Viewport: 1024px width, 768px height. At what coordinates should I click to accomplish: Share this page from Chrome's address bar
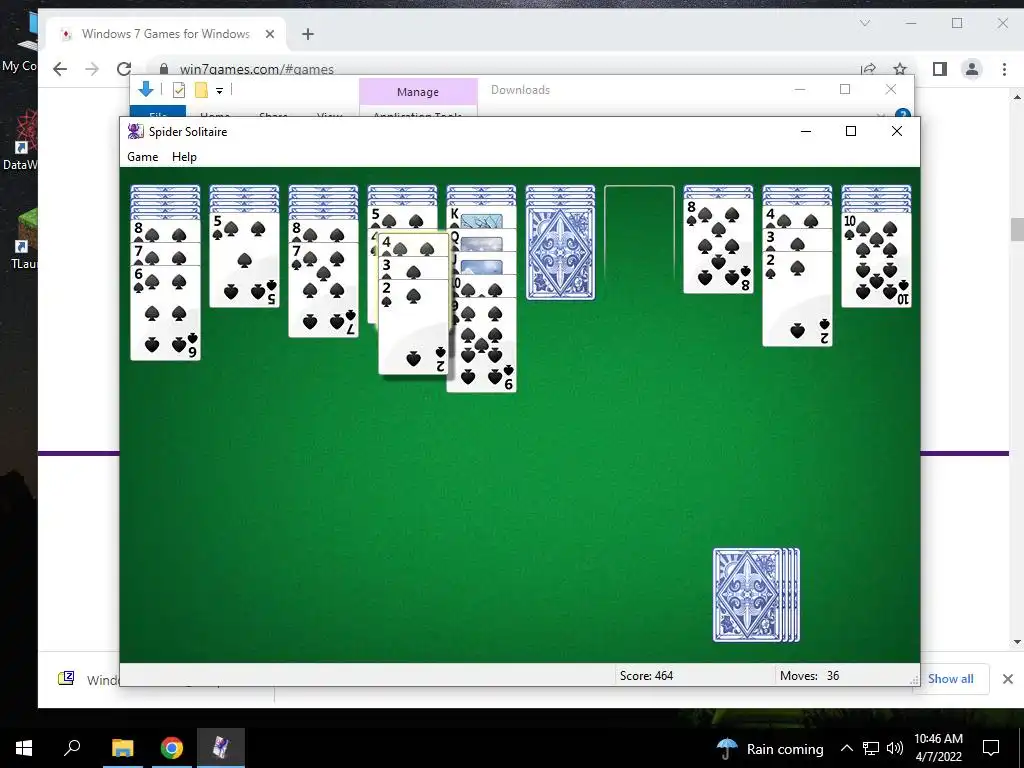(868, 69)
